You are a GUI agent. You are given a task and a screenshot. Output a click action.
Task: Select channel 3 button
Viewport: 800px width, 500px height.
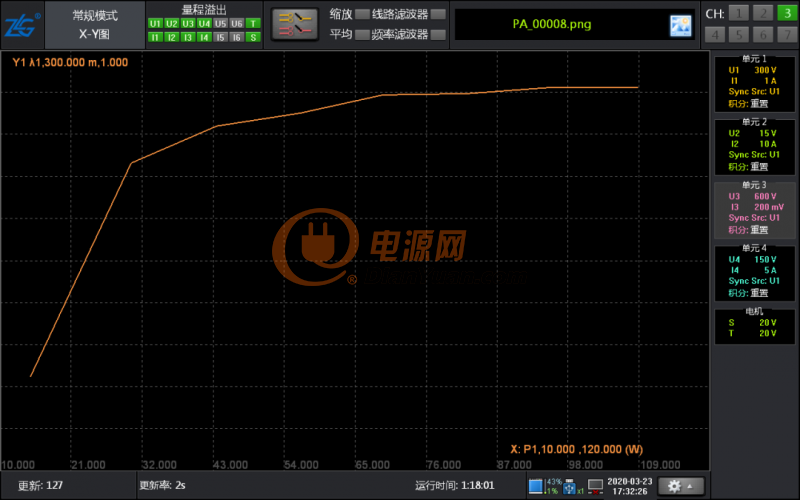[785, 13]
